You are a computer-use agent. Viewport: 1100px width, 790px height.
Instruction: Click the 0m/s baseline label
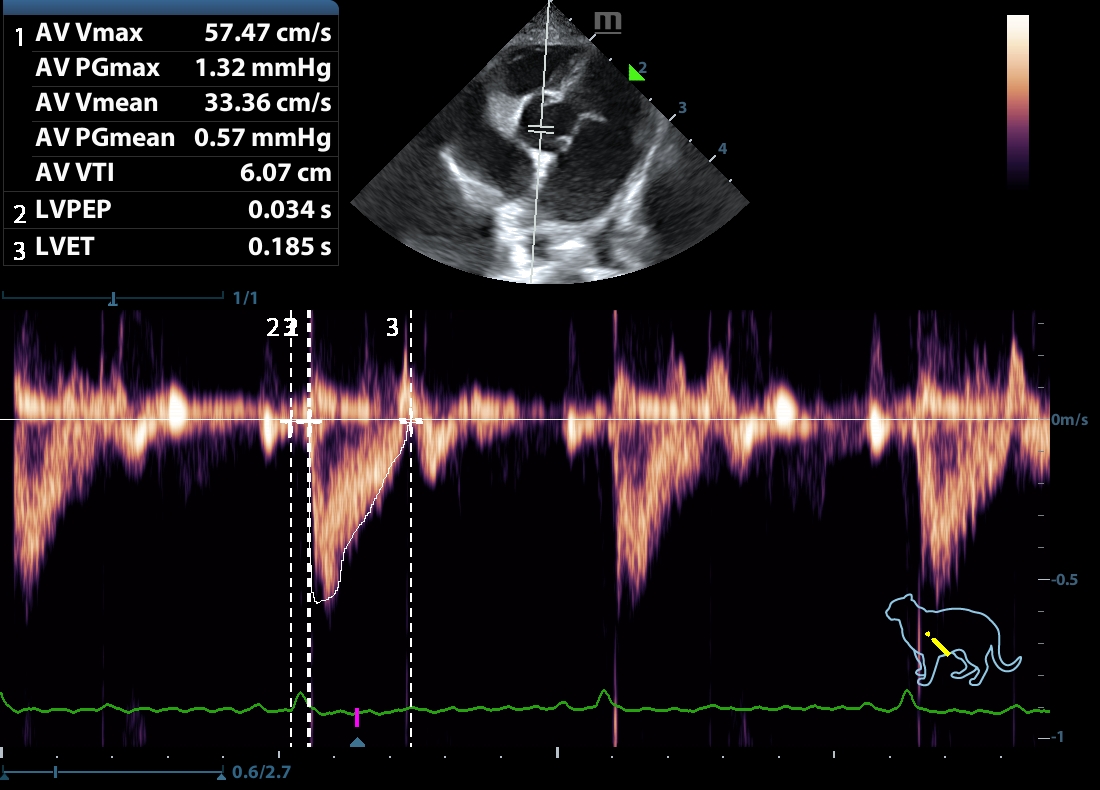click(x=1068, y=421)
